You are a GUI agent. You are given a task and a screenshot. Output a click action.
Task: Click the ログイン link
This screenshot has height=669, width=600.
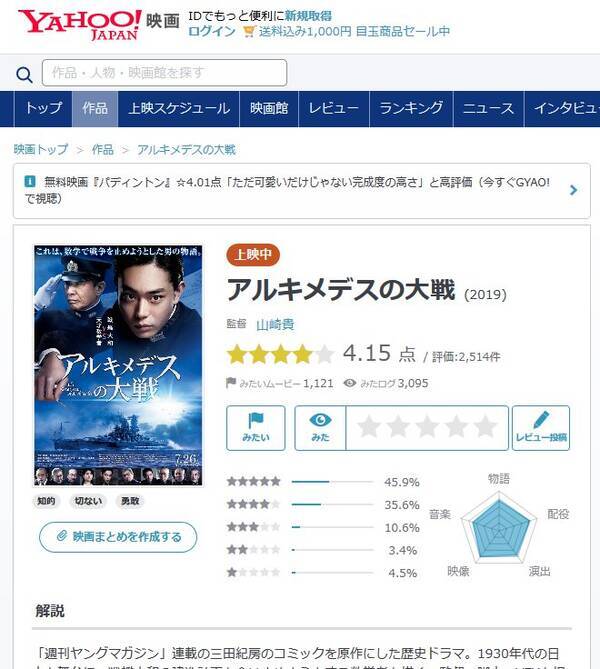[x=212, y=32]
